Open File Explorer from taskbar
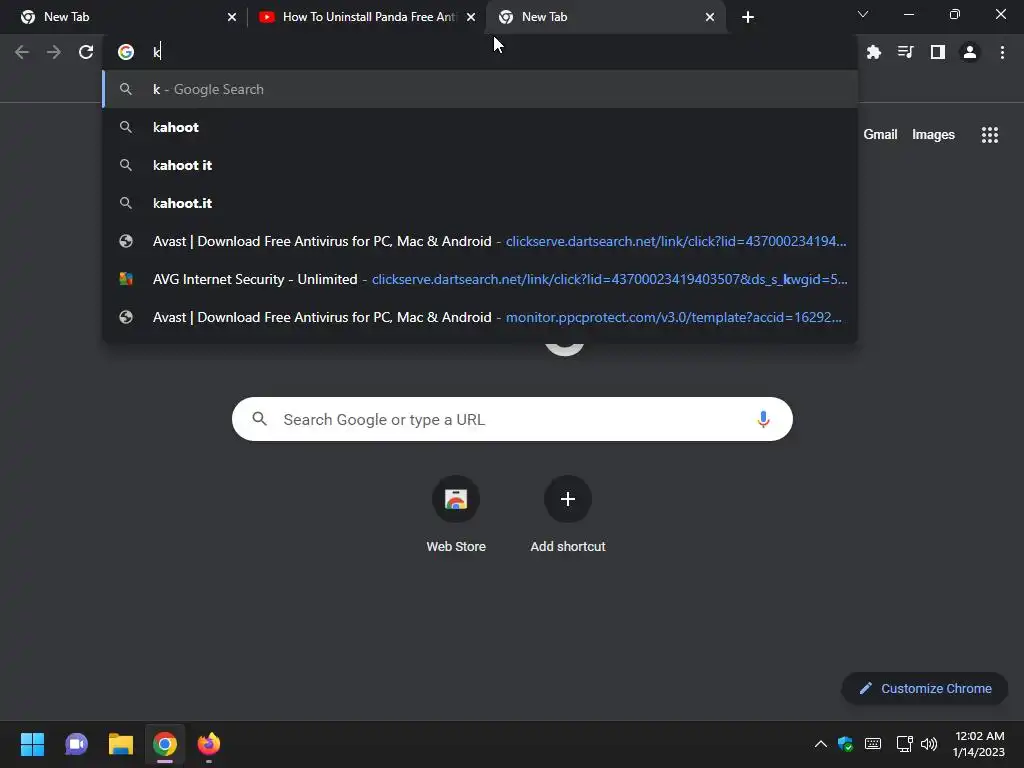 click(x=121, y=744)
